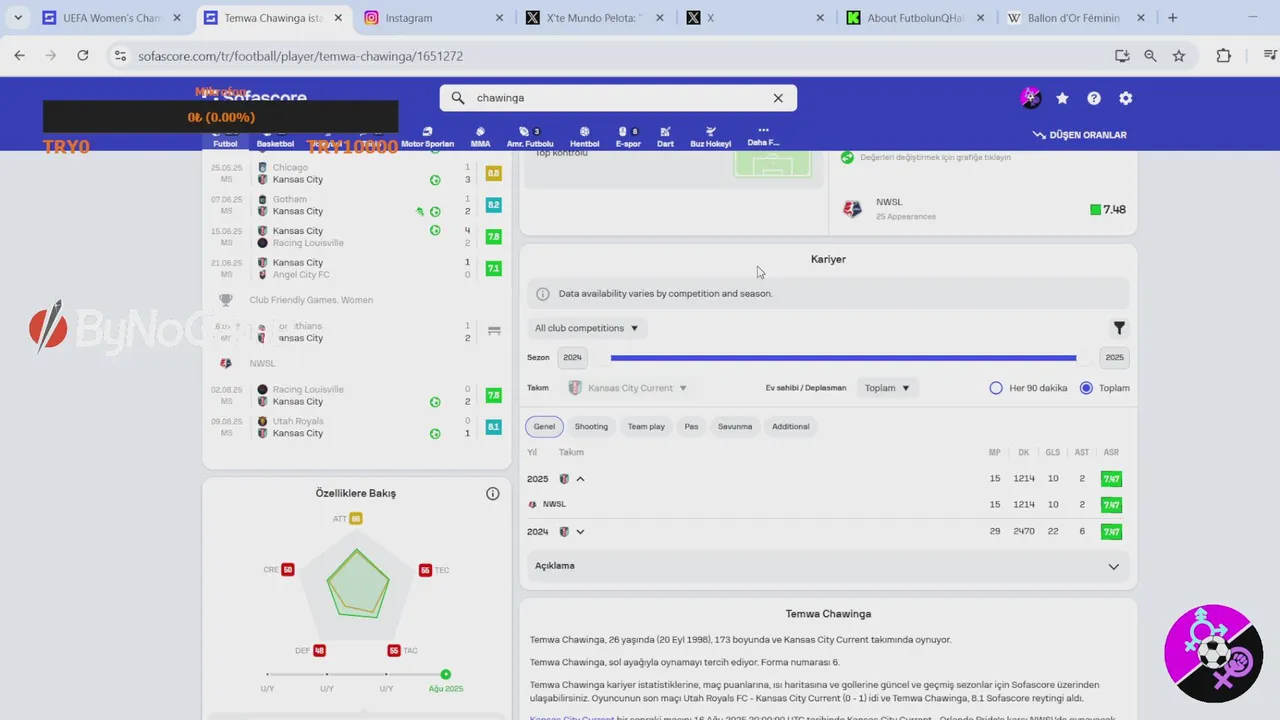Viewport: 1280px width, 720px height.
Task: Expand the 2024 season row
Action: (x=580, y=532)
